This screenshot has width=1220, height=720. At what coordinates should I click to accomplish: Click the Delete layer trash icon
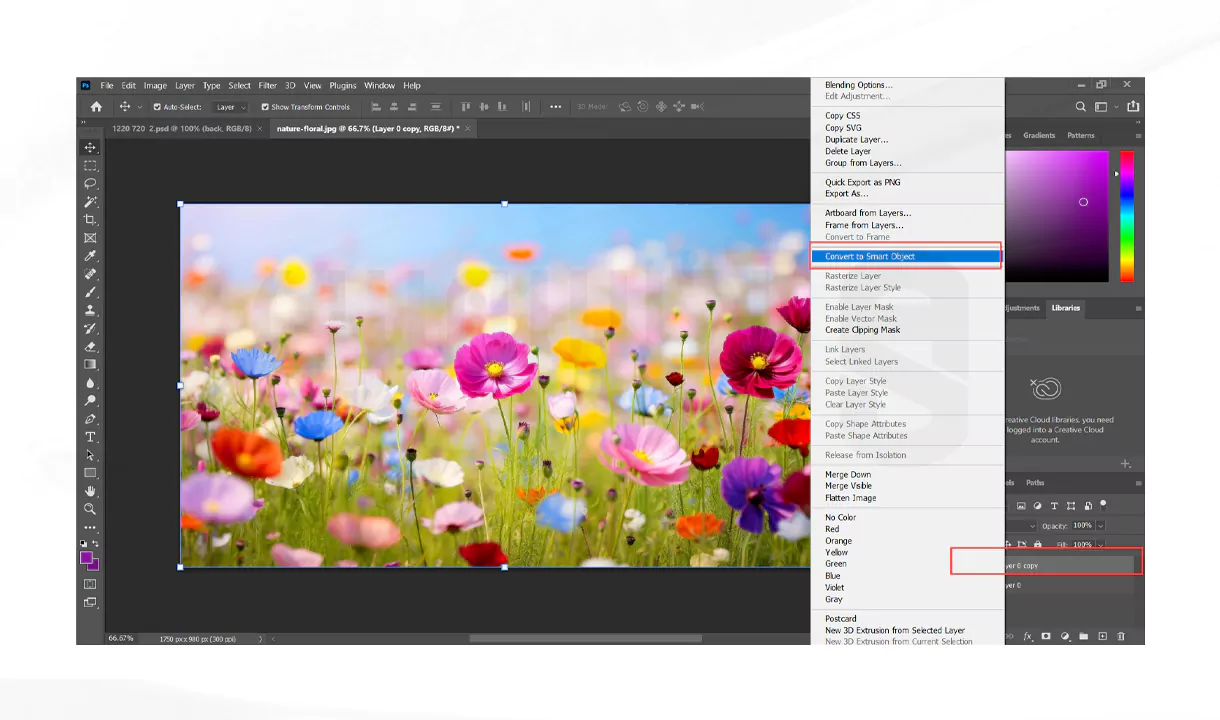click(x=1121, y=636)
